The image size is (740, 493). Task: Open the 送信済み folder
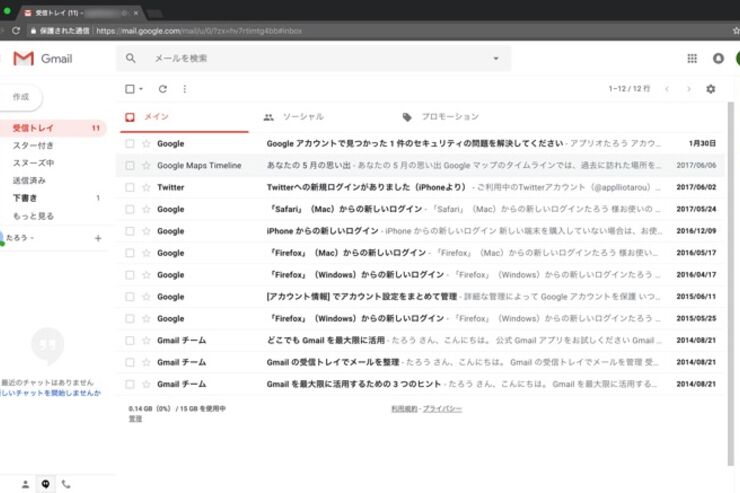coord(29,180)
